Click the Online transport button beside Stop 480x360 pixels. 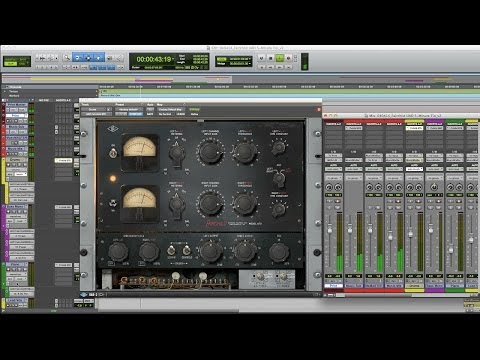262,58
